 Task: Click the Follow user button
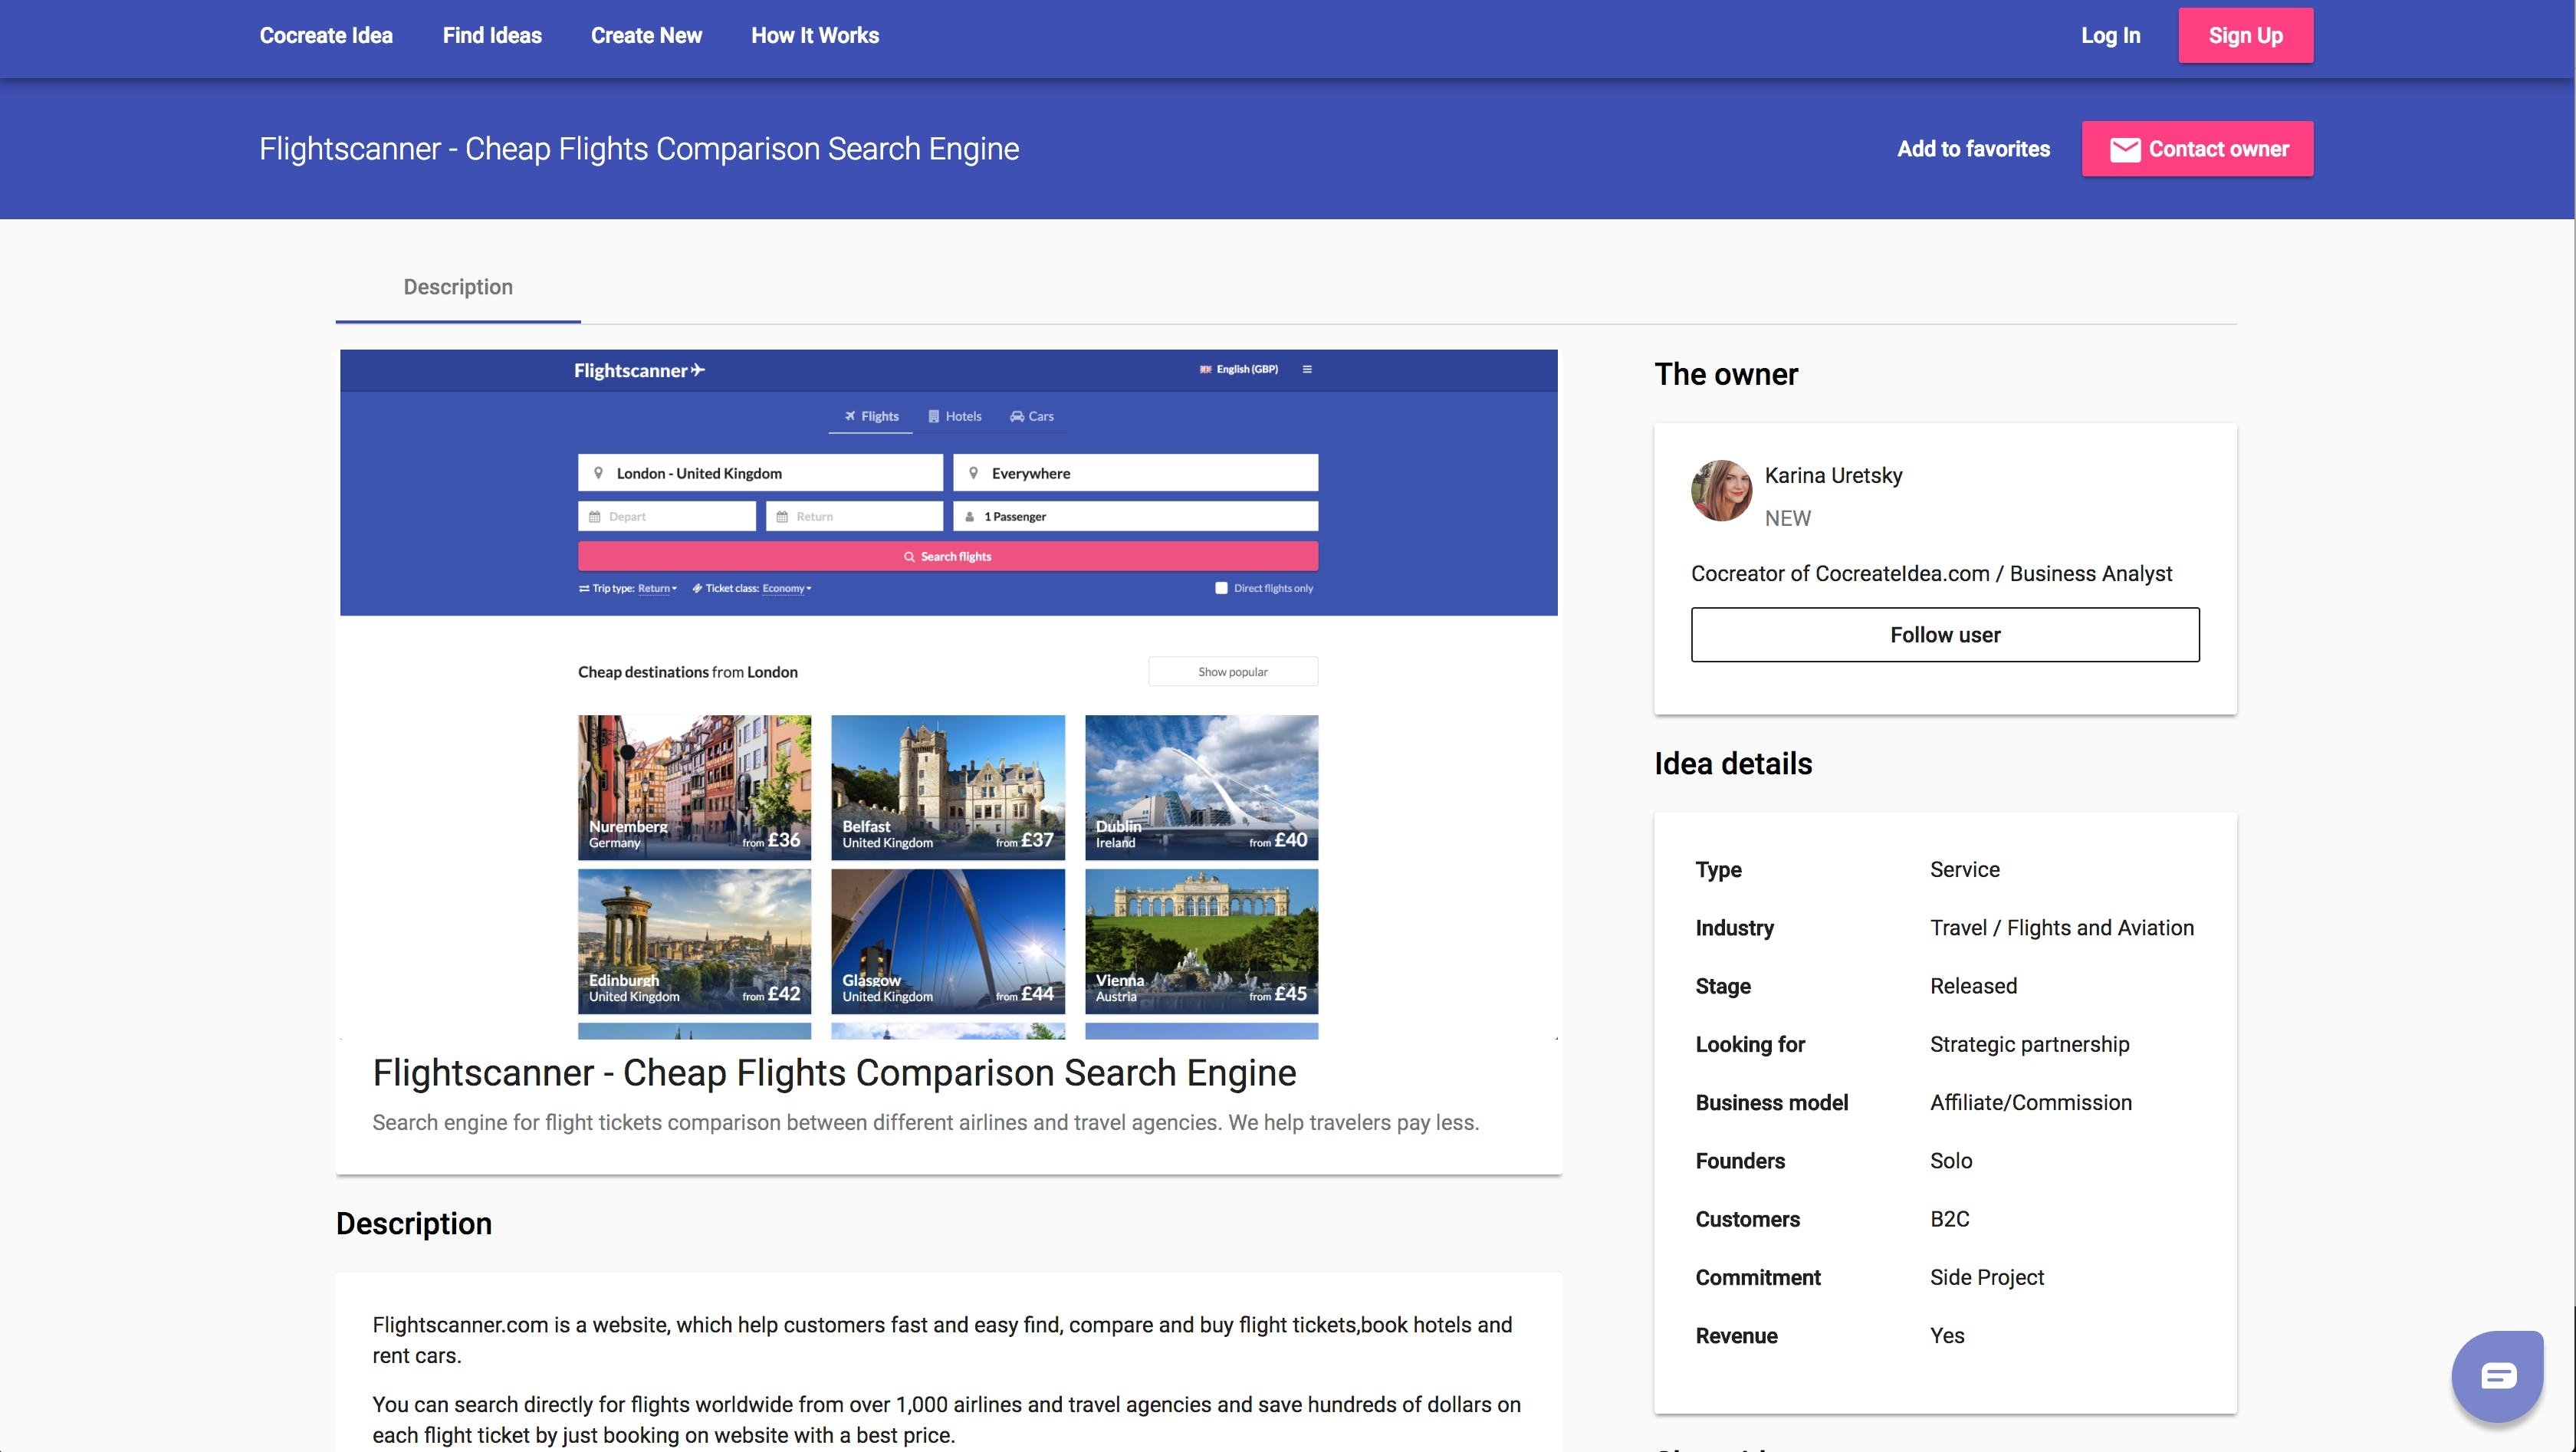point(1945,634)
